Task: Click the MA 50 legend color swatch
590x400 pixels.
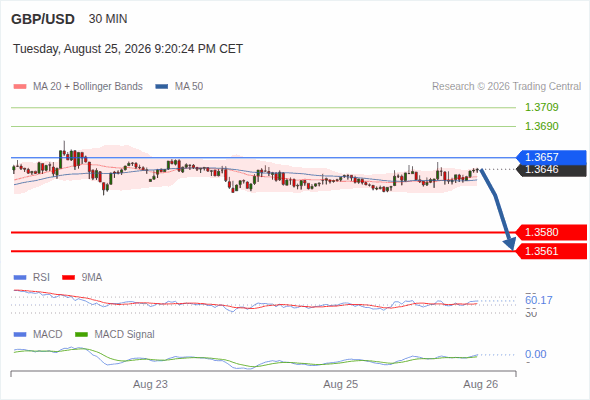Action: click(162, 87)
